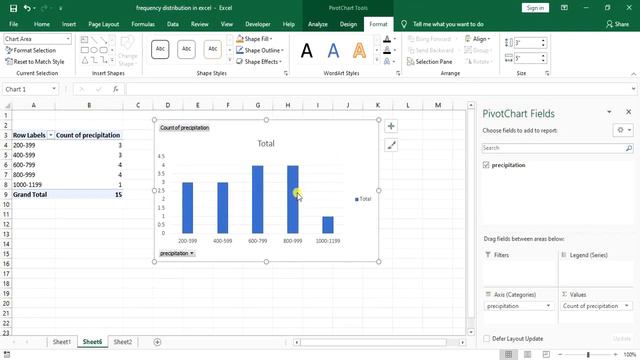
Task: Open the Name Box dropdown arrow
Action: point(53,89)
